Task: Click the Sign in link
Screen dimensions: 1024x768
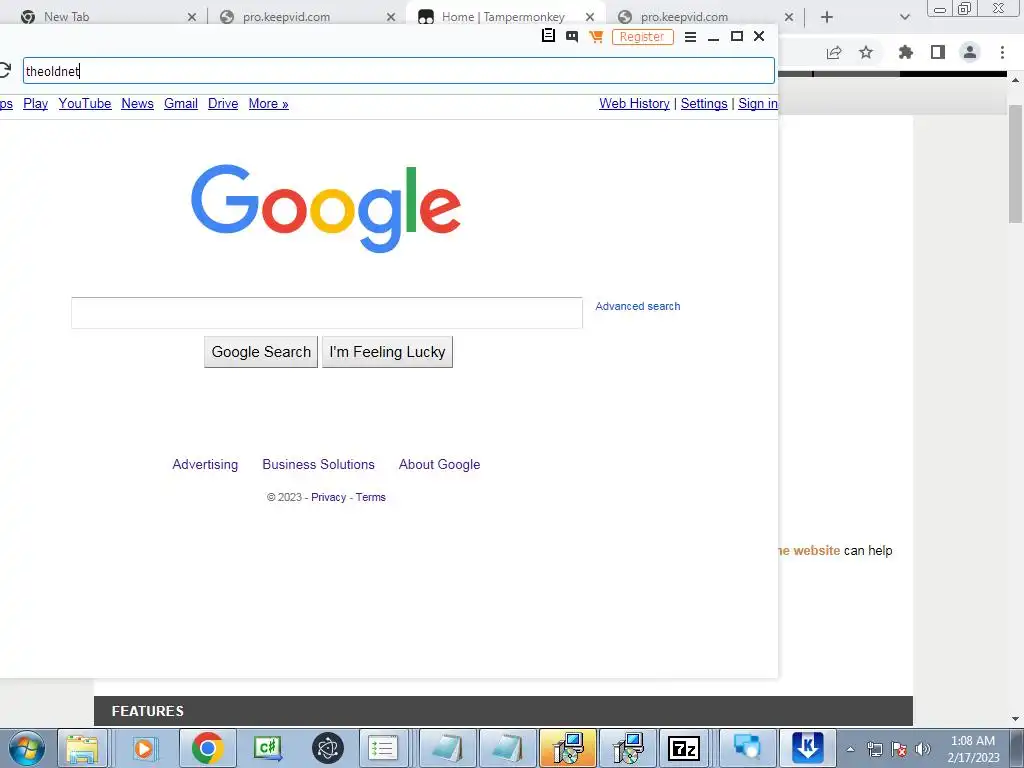Action: [758, 104]
